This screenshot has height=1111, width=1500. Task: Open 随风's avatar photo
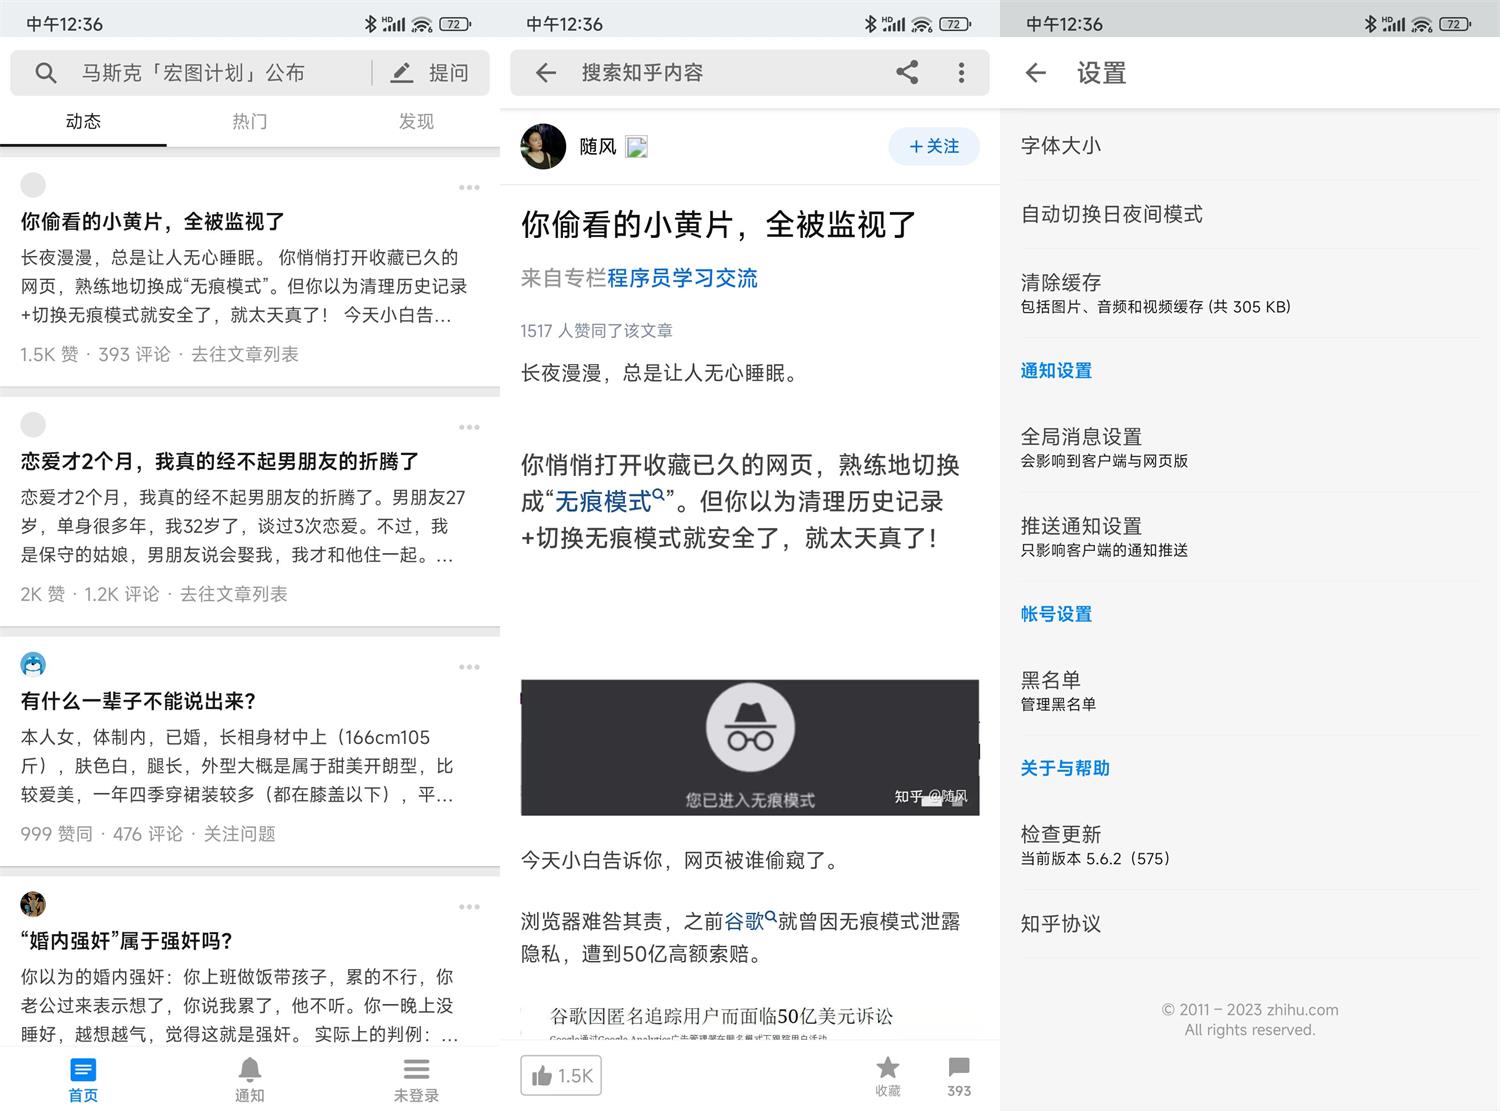click(543, 146)
